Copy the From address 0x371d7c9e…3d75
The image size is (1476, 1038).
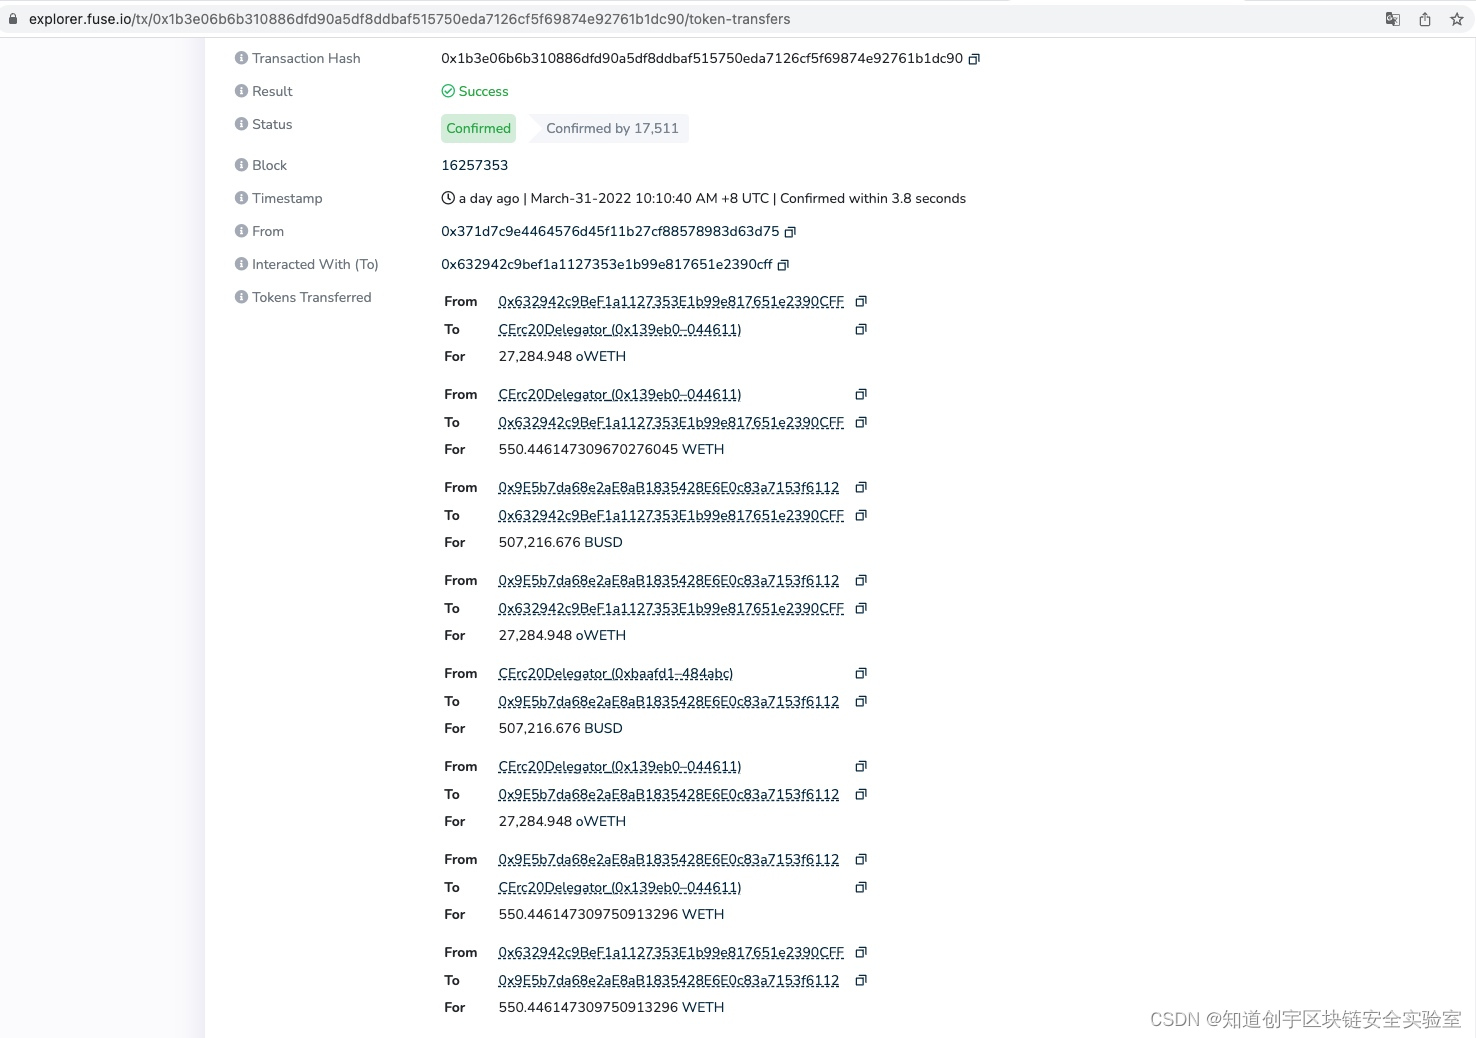pyautogui.click(x=790, y=232)
